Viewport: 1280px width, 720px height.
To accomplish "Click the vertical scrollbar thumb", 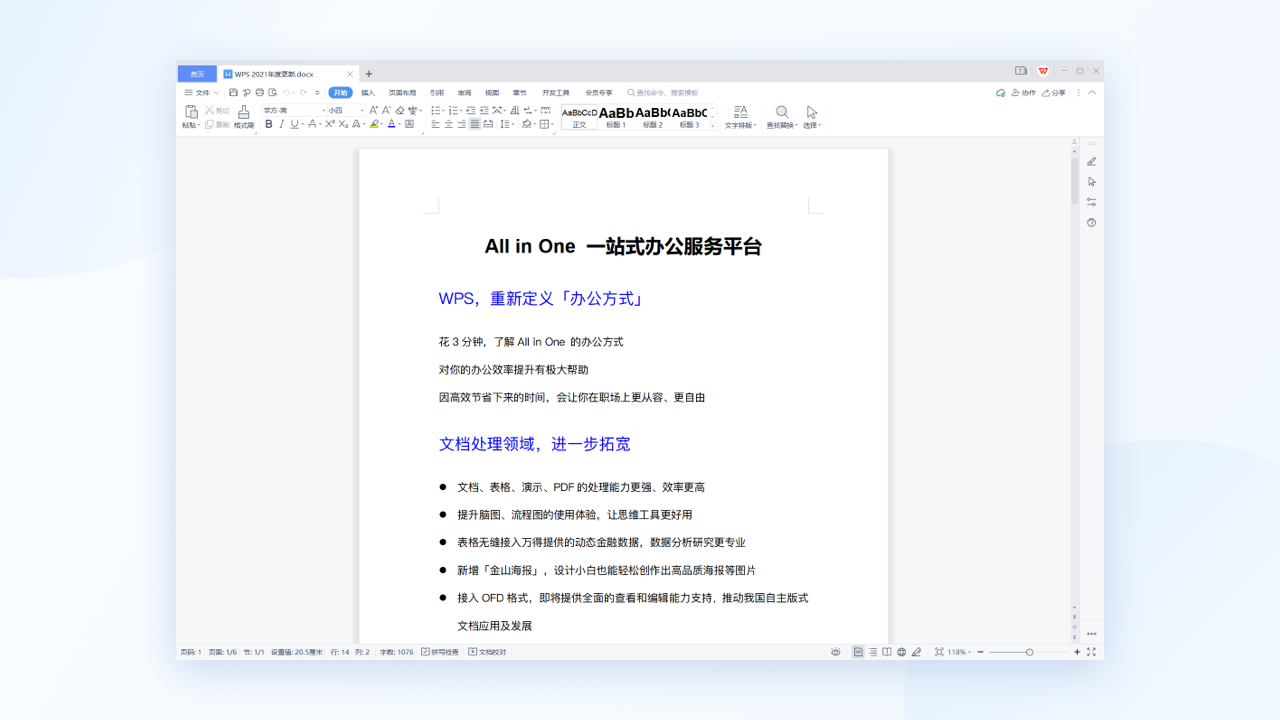I will tap(1074, 180).
